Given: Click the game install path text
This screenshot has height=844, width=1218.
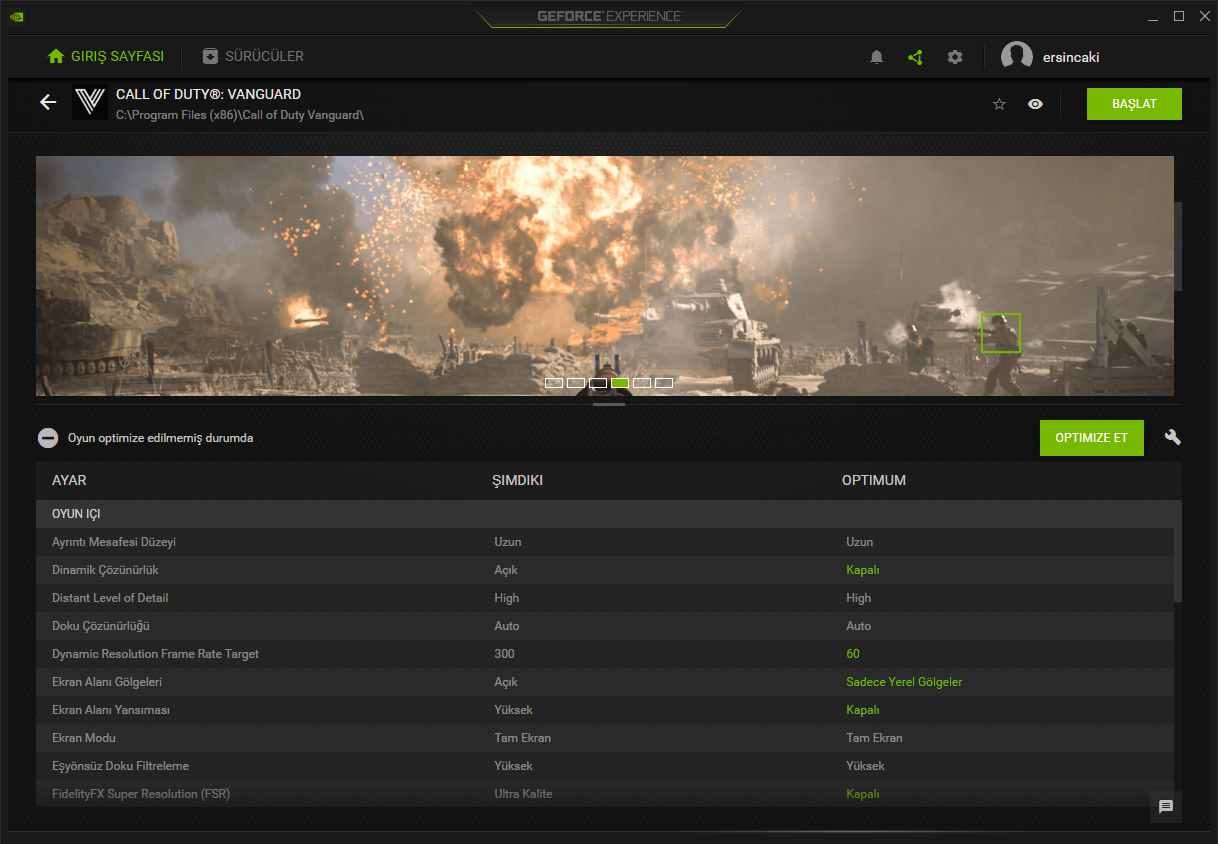Looking at the screenshot, I should (240, 115).
